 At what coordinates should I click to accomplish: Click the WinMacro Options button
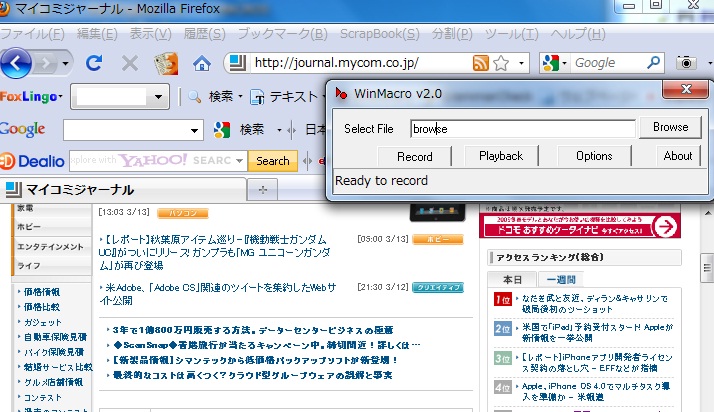pos(594,156)
